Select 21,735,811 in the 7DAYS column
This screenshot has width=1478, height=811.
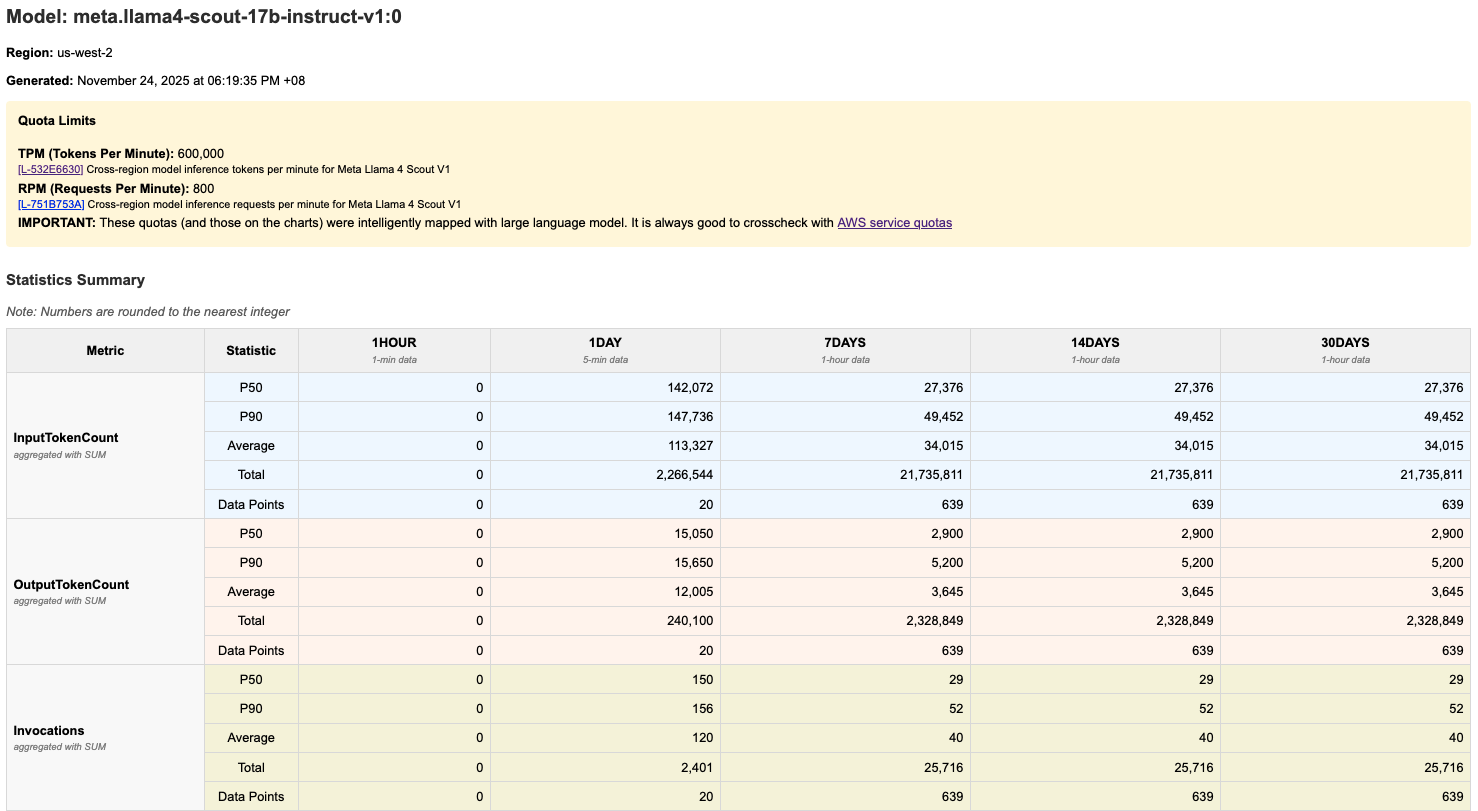point(930,475)
